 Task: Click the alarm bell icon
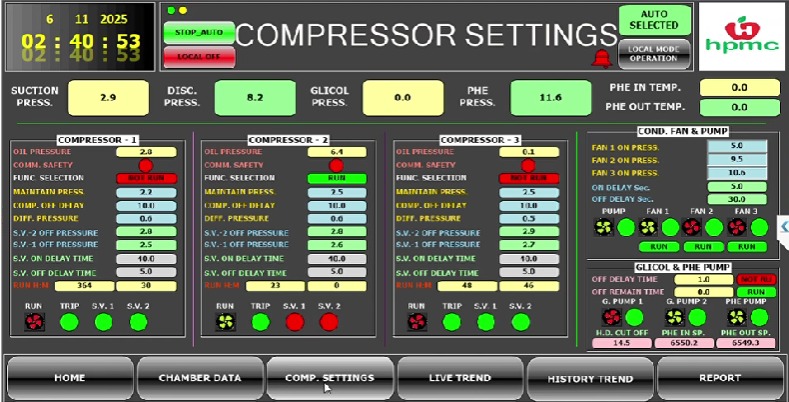pyautogui.click(x=601, y=59)
